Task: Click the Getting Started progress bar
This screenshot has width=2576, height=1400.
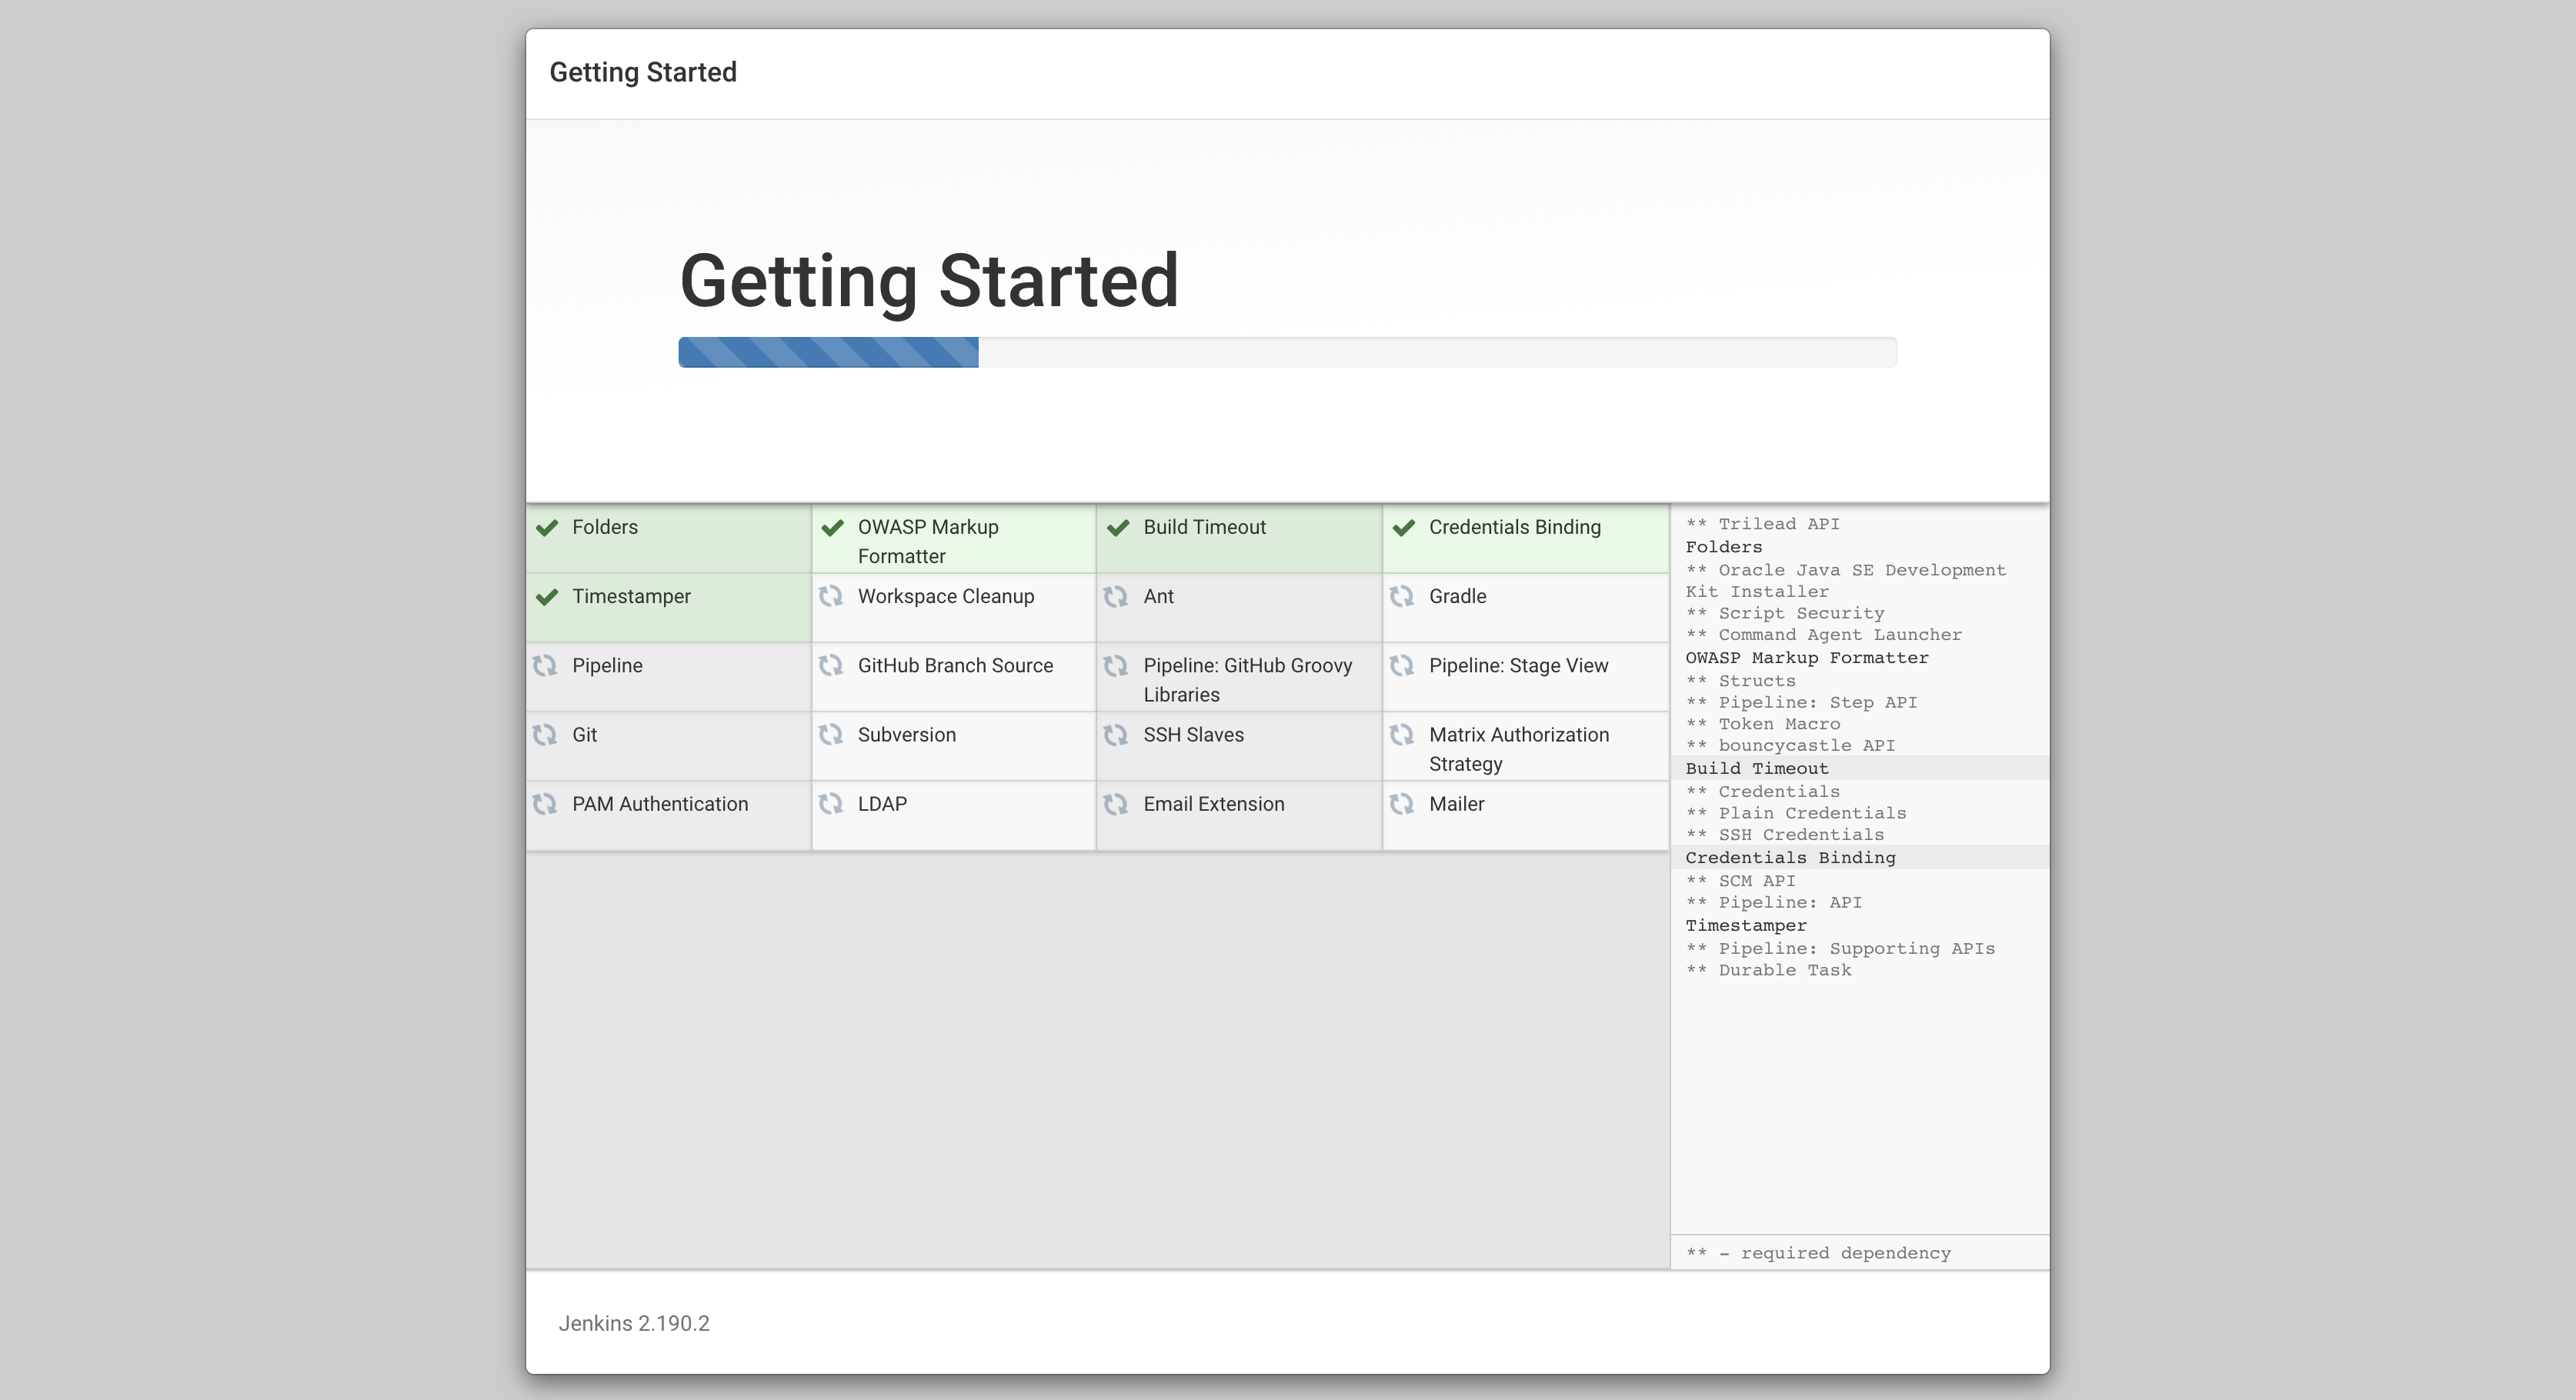Action: pos(1288,353)
